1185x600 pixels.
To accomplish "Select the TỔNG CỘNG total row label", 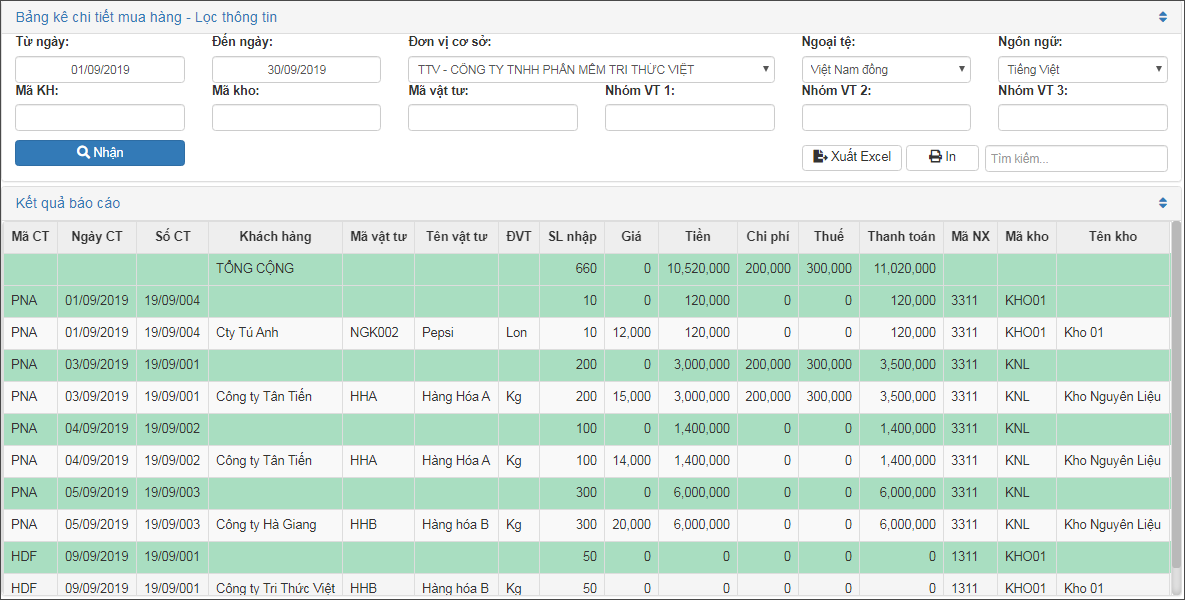I will [x=255, y=268].
